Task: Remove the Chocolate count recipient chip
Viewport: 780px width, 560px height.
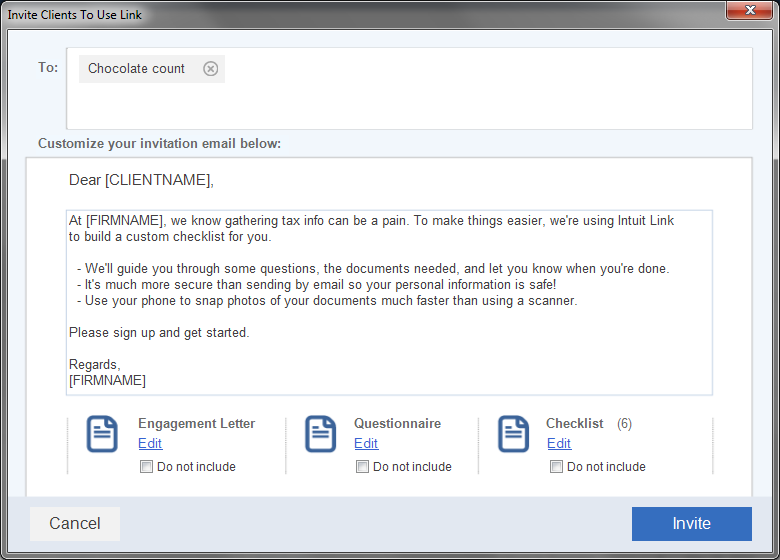Action: click(210, 69)
